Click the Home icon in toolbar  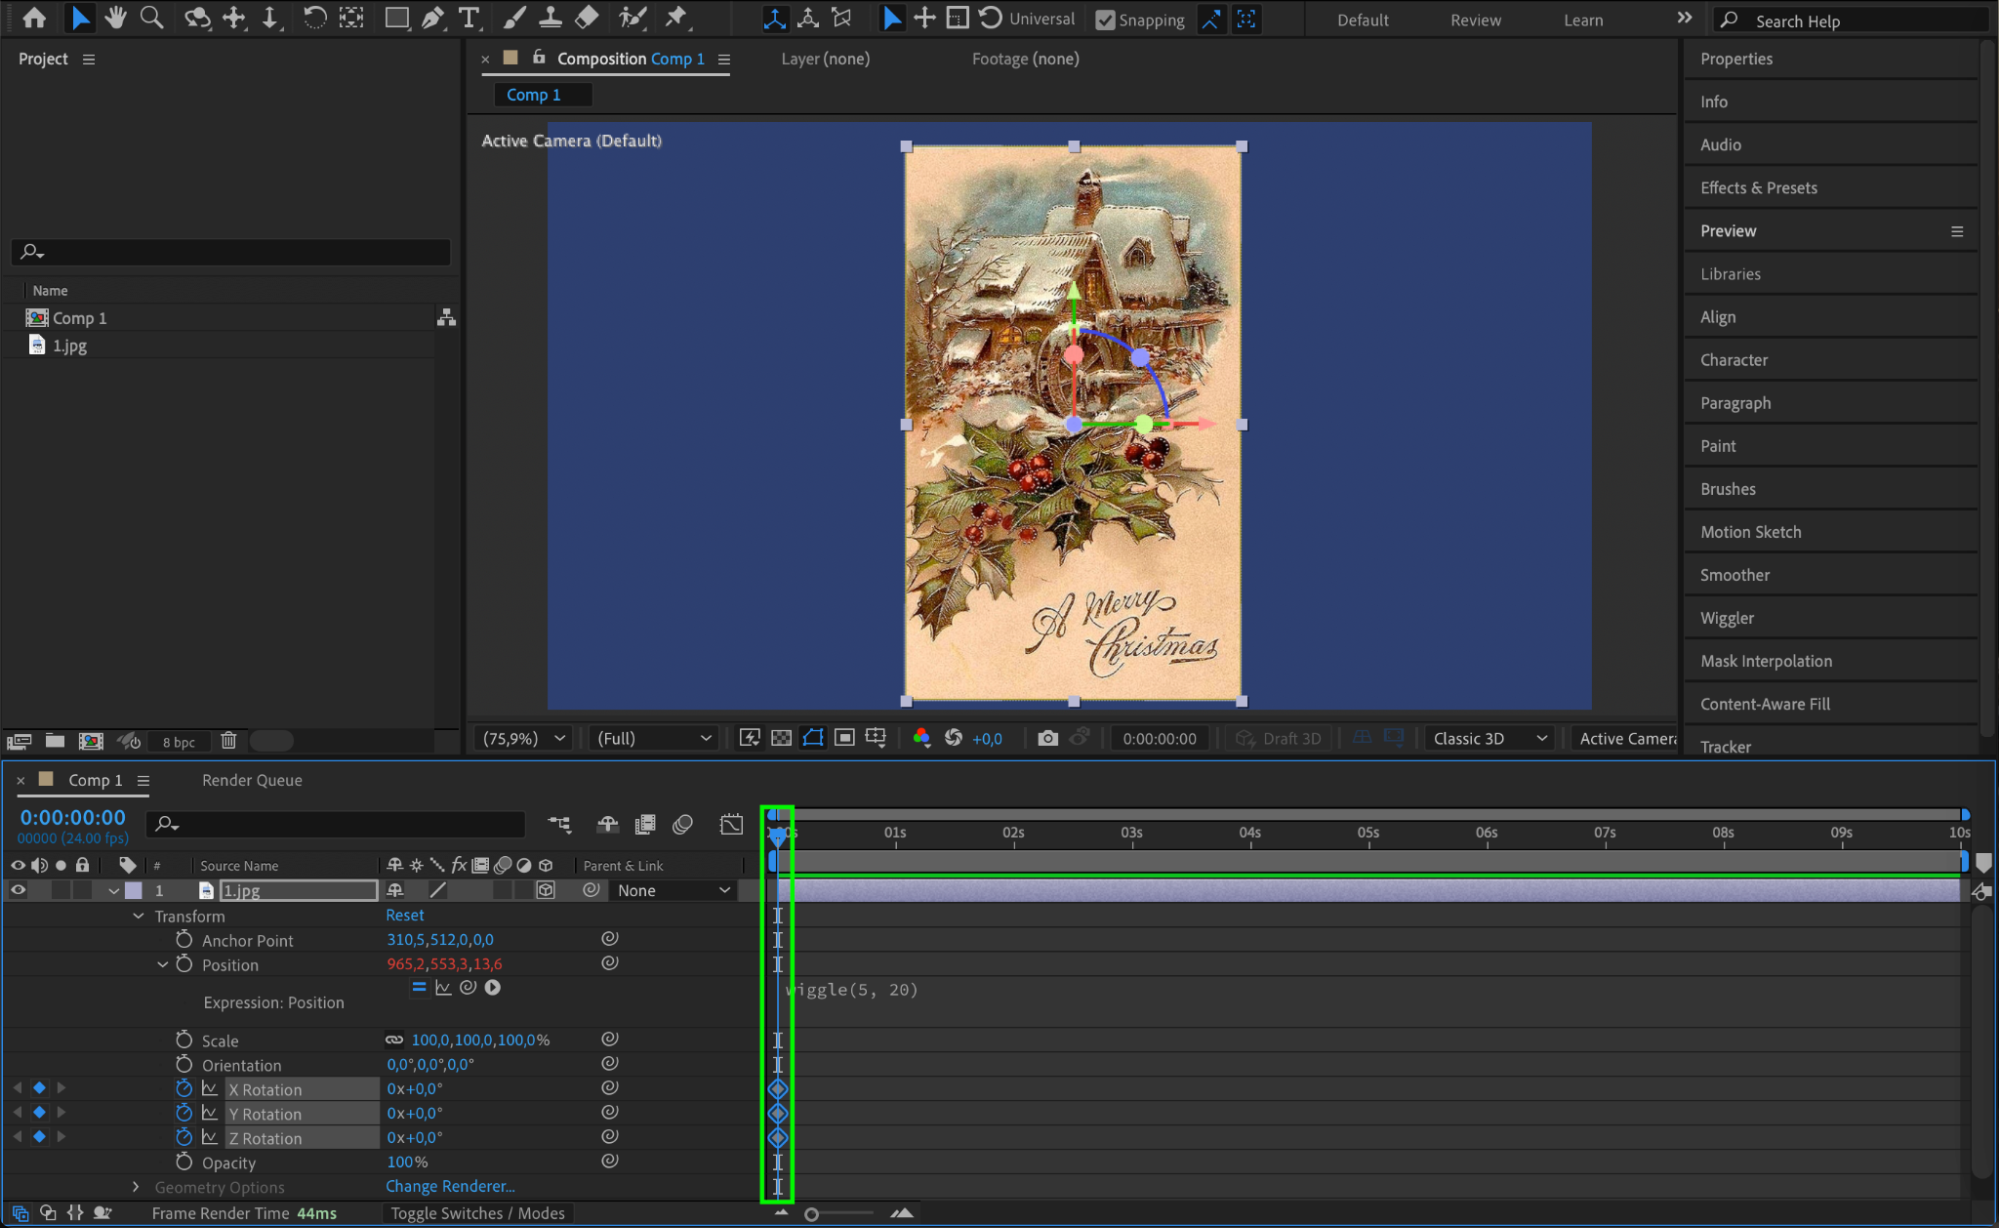(x=34, y=17)
